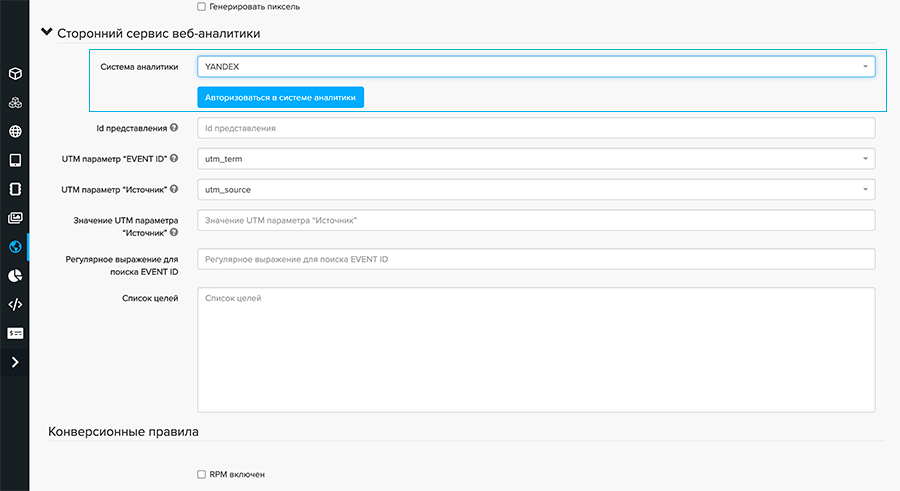Viewport: 900px width, 491px height.
Task: Click the dollar billing sidebar icon
Action: click(15, 333)
